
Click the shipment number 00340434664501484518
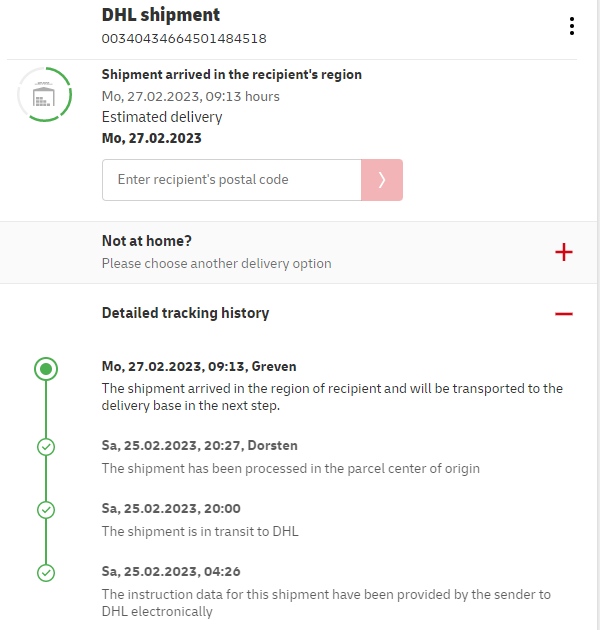point(184,39)
